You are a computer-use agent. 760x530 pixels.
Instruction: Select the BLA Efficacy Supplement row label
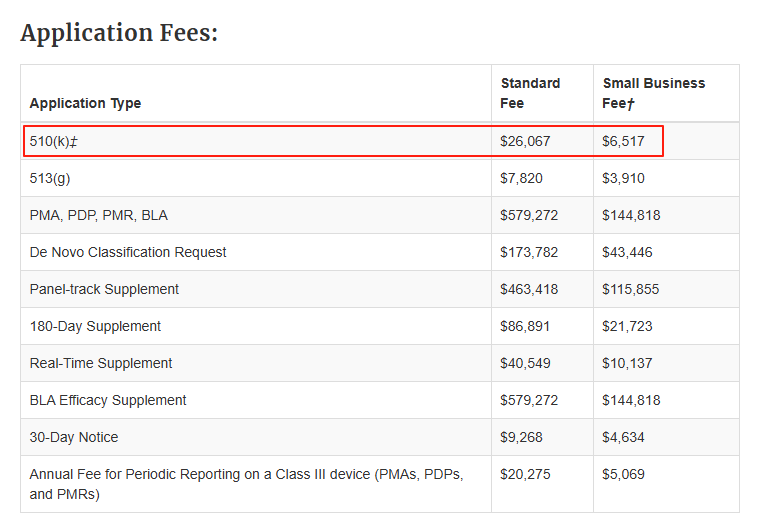(108, 400)
